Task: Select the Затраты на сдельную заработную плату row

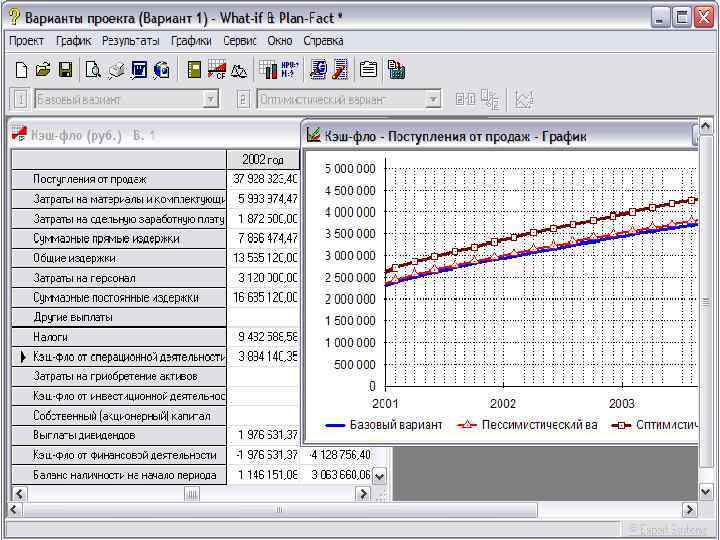Action: pos(119,219)
